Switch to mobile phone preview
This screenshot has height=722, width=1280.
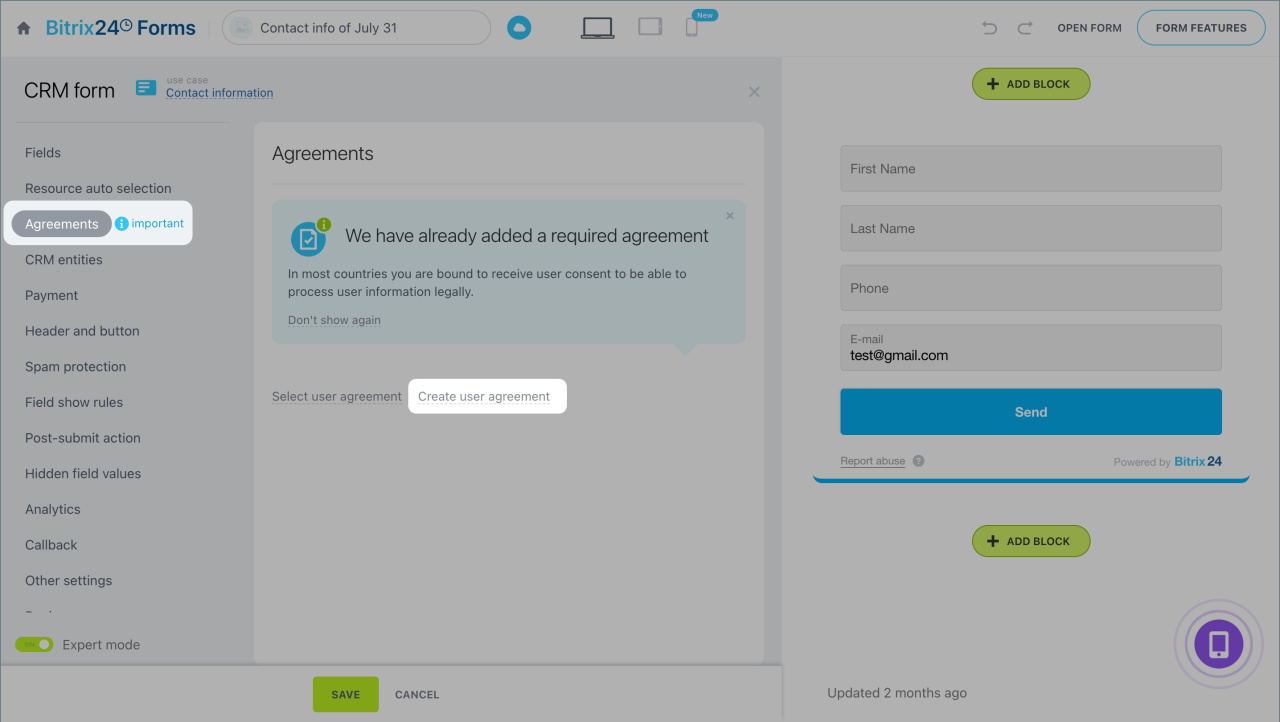(x=692, y=28)
